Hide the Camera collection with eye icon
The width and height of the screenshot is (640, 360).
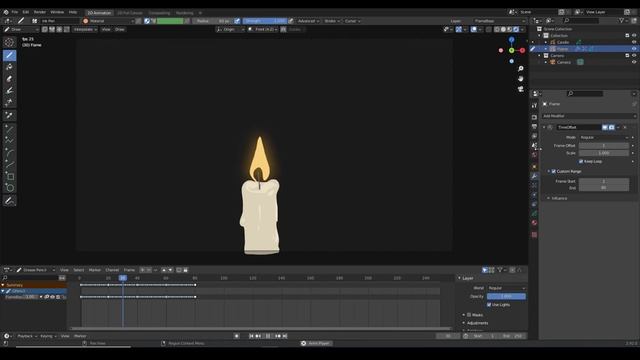634,56
